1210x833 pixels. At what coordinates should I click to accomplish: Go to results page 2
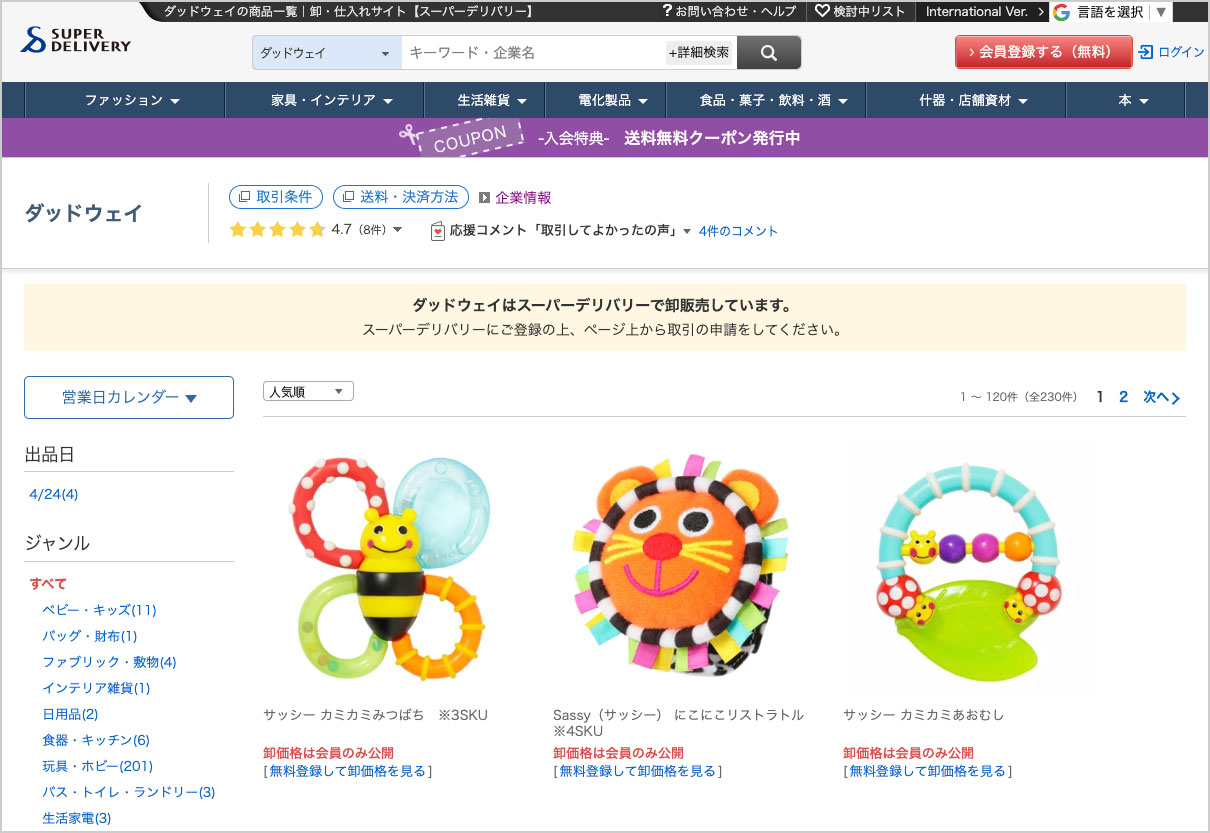(1123, 397)
